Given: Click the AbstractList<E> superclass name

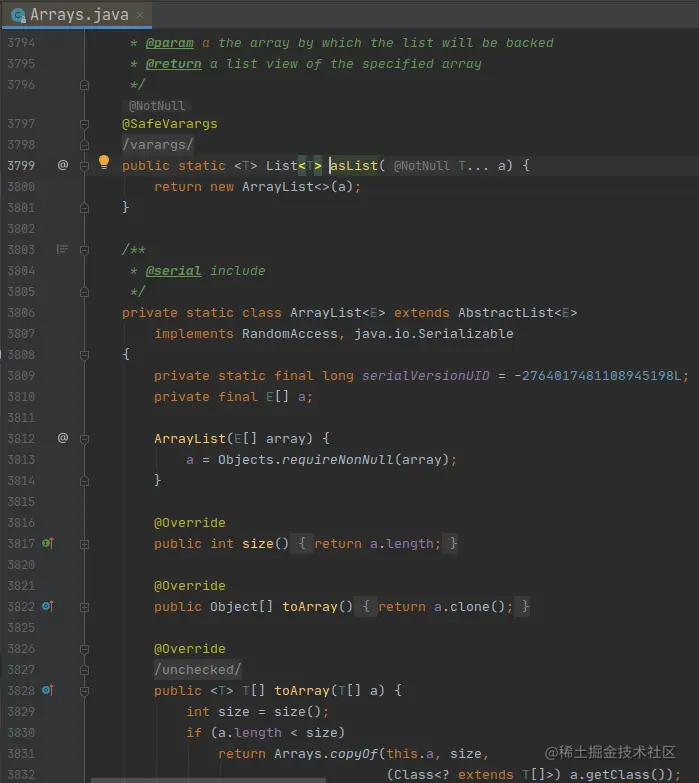Looking at the screenshot, I should [x=517, y=313].
